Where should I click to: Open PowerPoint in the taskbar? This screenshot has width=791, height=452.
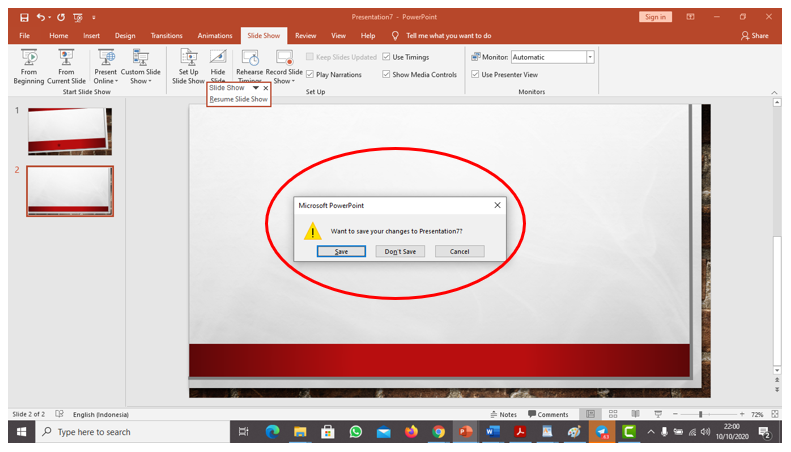click(465, 432)
